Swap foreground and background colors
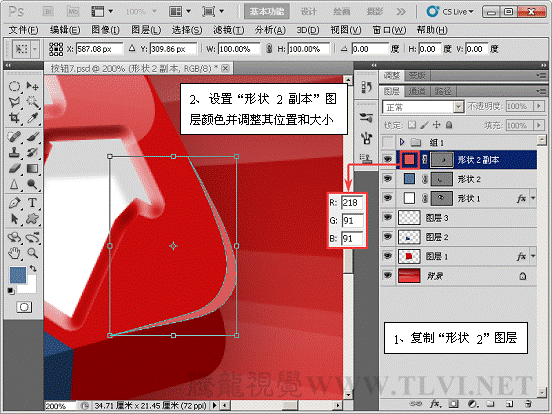Screen dimensions: 552x414 [x=33, y=269]
